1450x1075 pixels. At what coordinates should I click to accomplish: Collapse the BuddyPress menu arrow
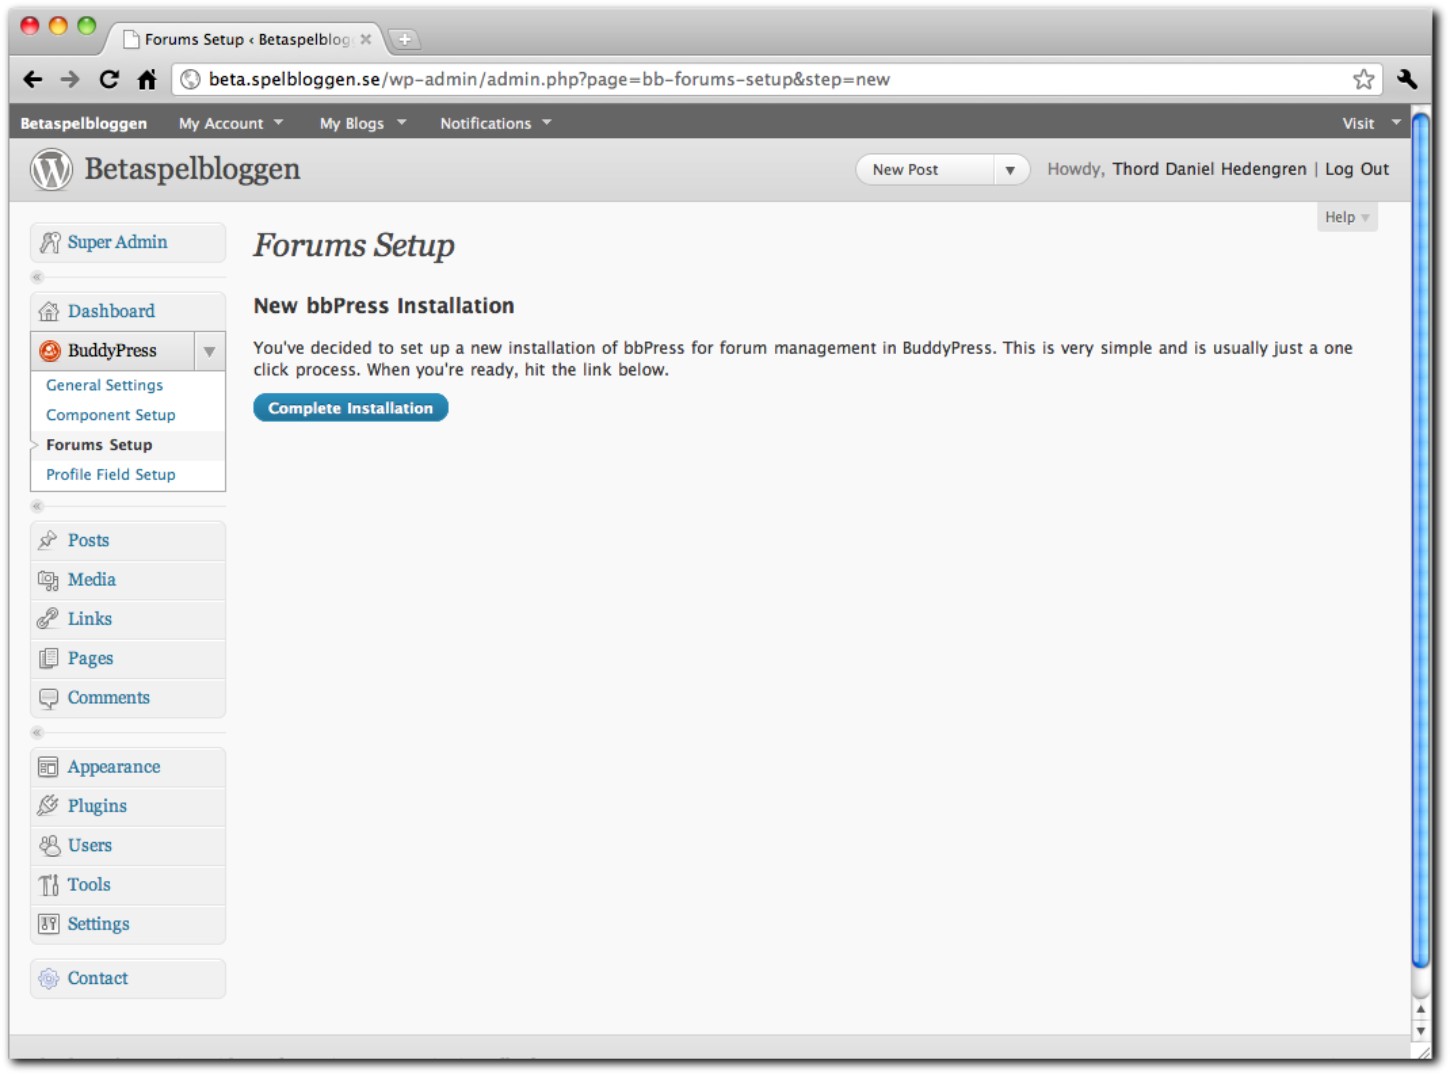pos(209,351)
